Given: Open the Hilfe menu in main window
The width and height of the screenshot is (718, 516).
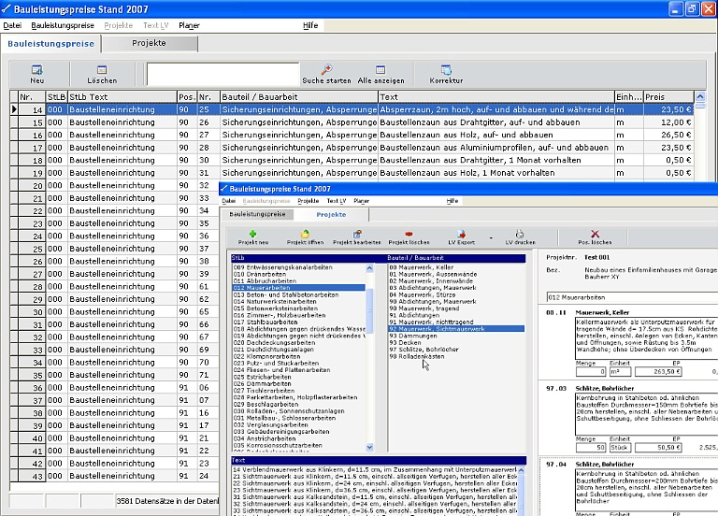Looking at the screenshot, I should [311, 24].
